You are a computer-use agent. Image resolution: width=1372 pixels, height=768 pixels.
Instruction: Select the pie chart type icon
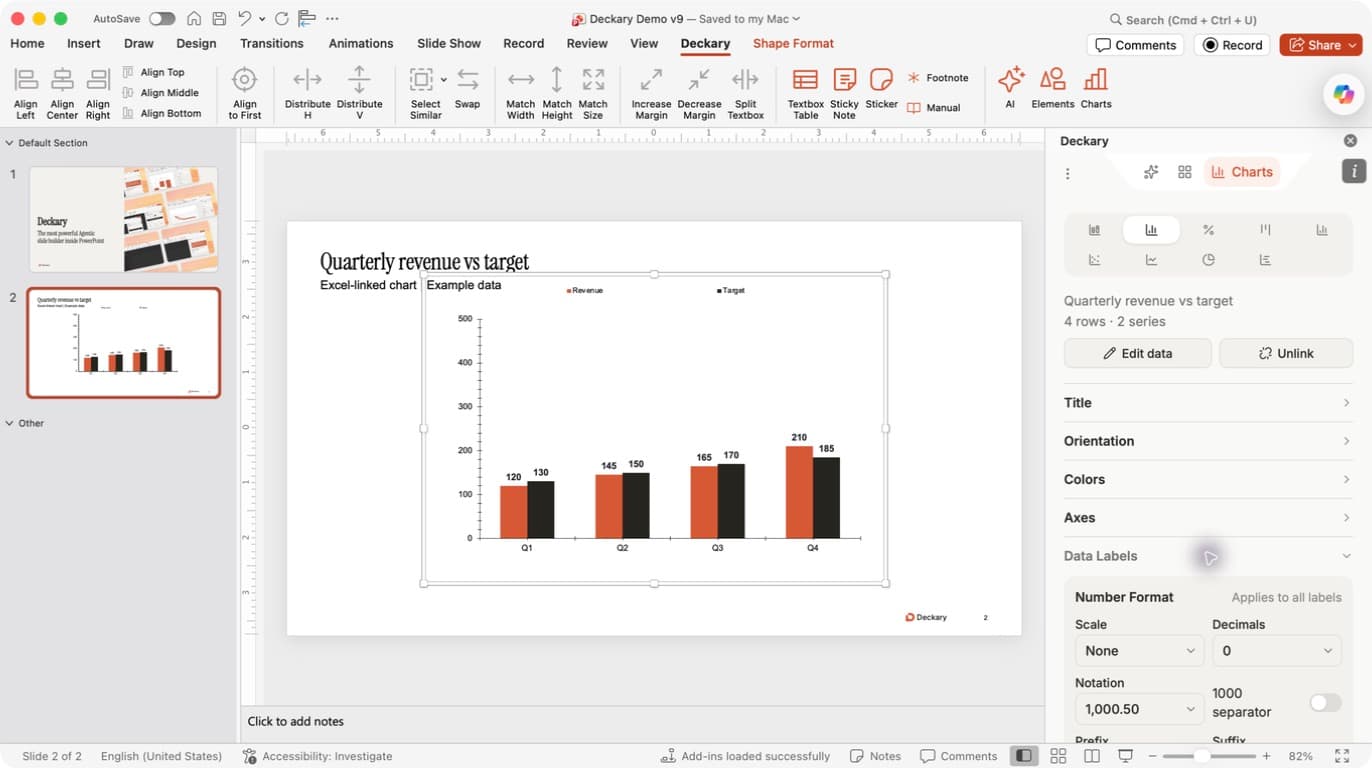pos(1208,260)
